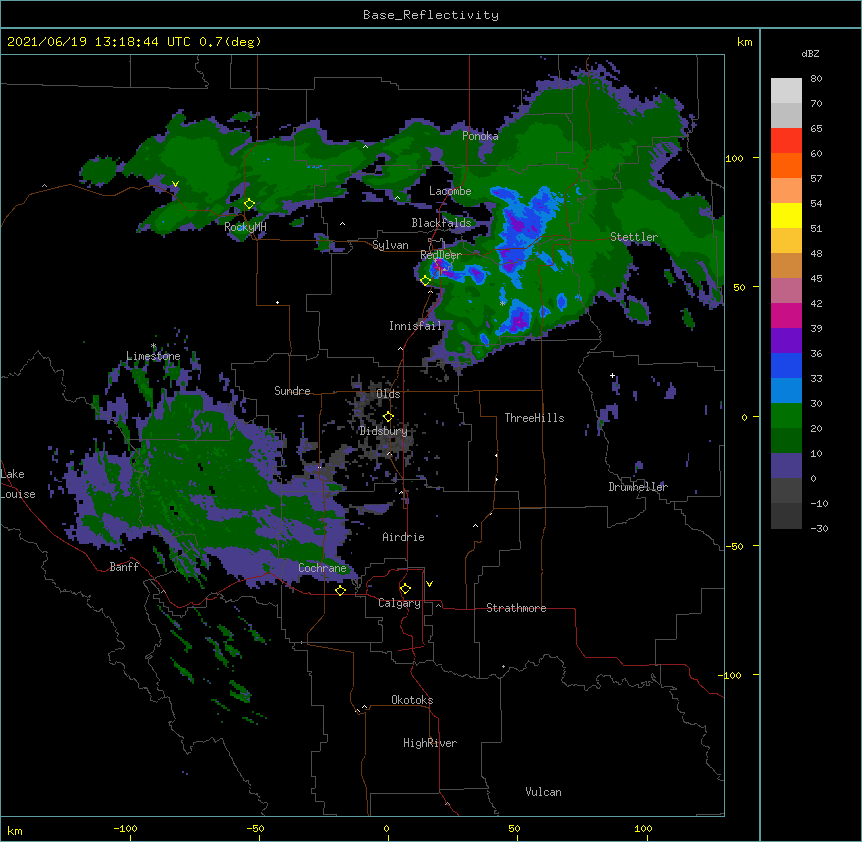Click the Ponoka town label
862x842 pixels.
480,136
